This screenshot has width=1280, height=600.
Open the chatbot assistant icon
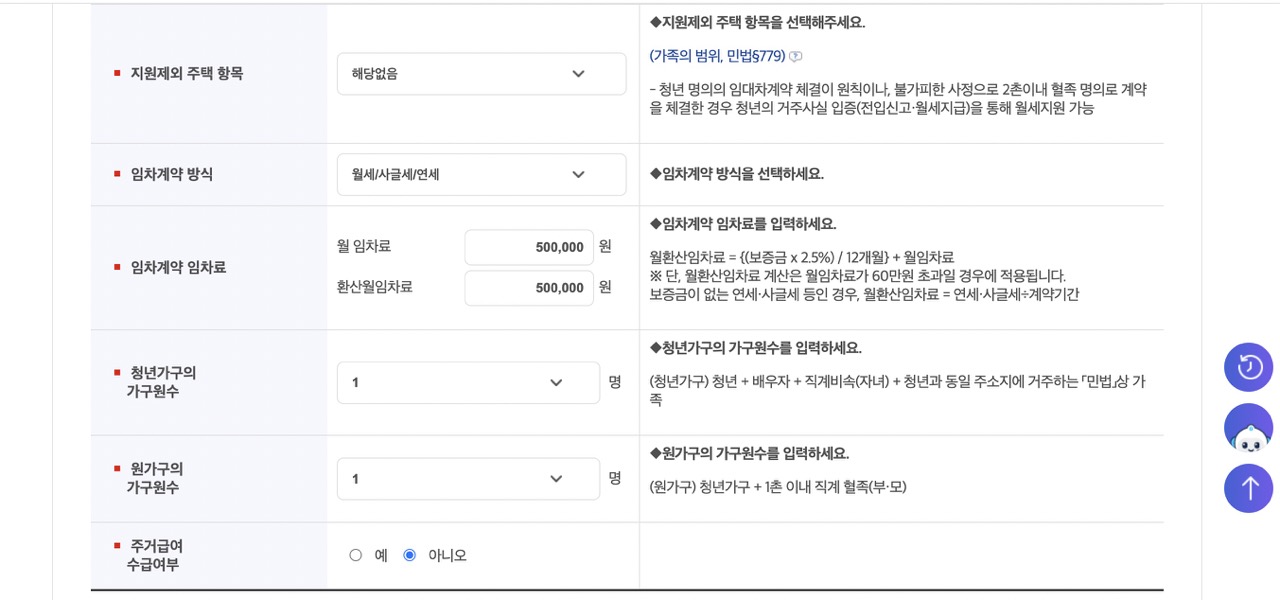(1248, 428)
